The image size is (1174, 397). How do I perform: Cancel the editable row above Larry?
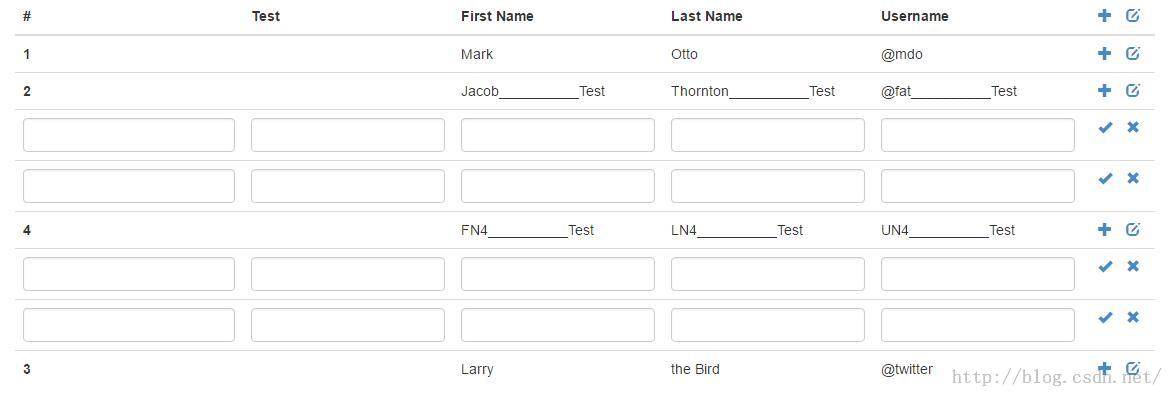(1133, 317)
